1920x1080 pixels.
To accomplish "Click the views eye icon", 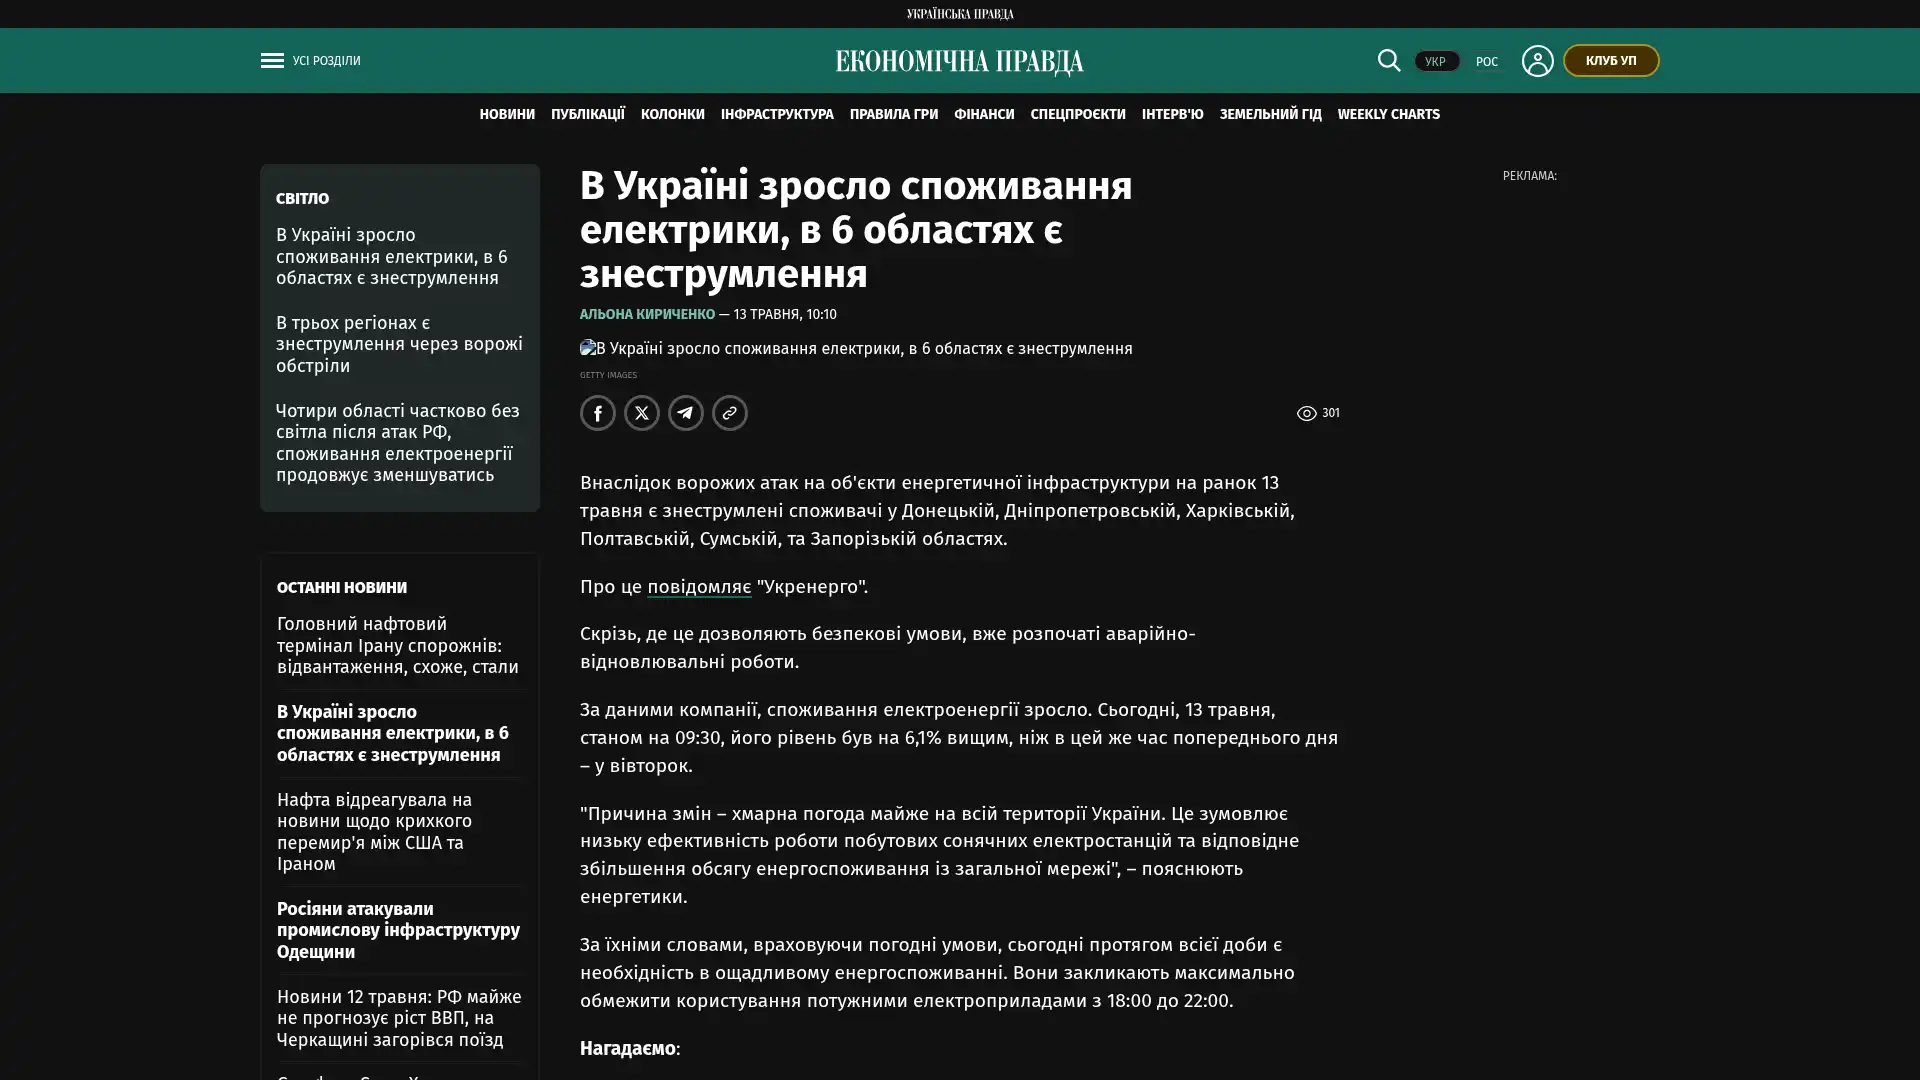I will tap(1306, 413).
